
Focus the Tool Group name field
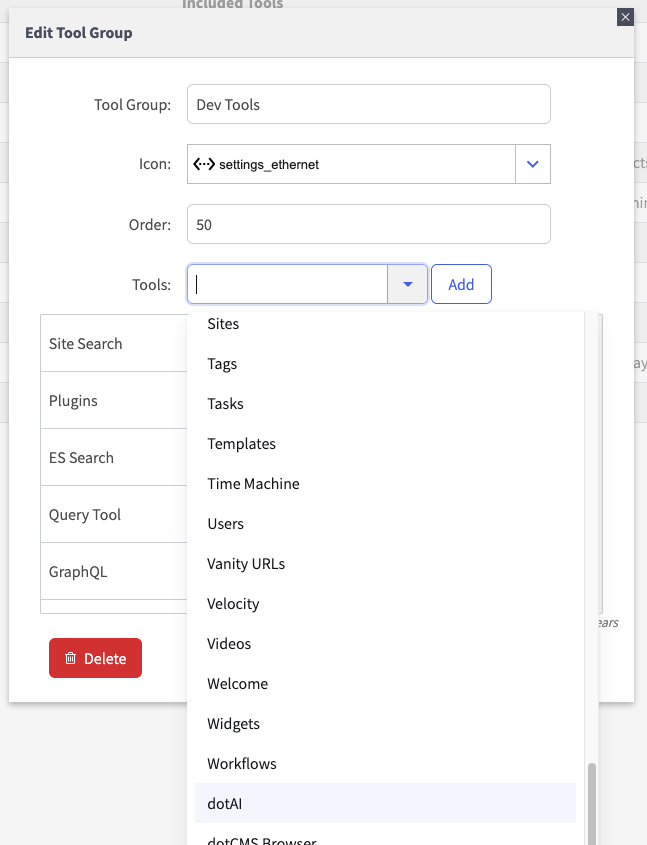tap(368, 104)
